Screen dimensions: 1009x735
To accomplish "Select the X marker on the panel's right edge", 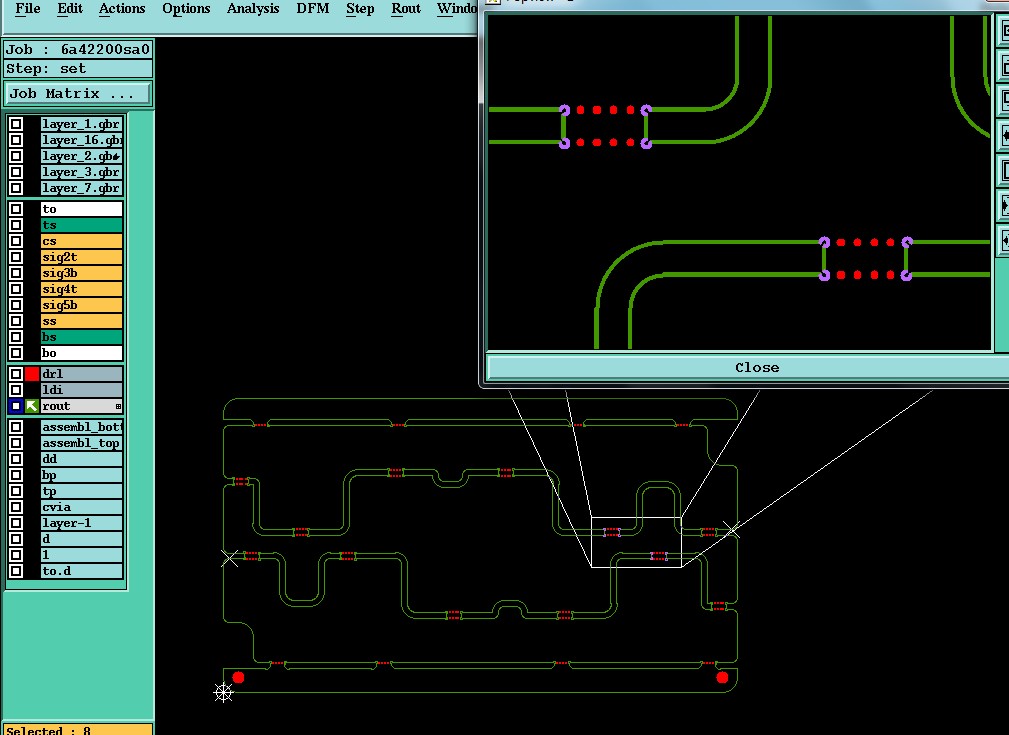I will pyautogui.click(x=731, y=530).
